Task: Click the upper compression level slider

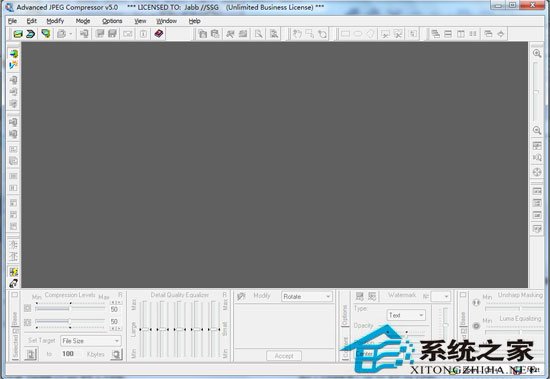Action: (70, 308)
